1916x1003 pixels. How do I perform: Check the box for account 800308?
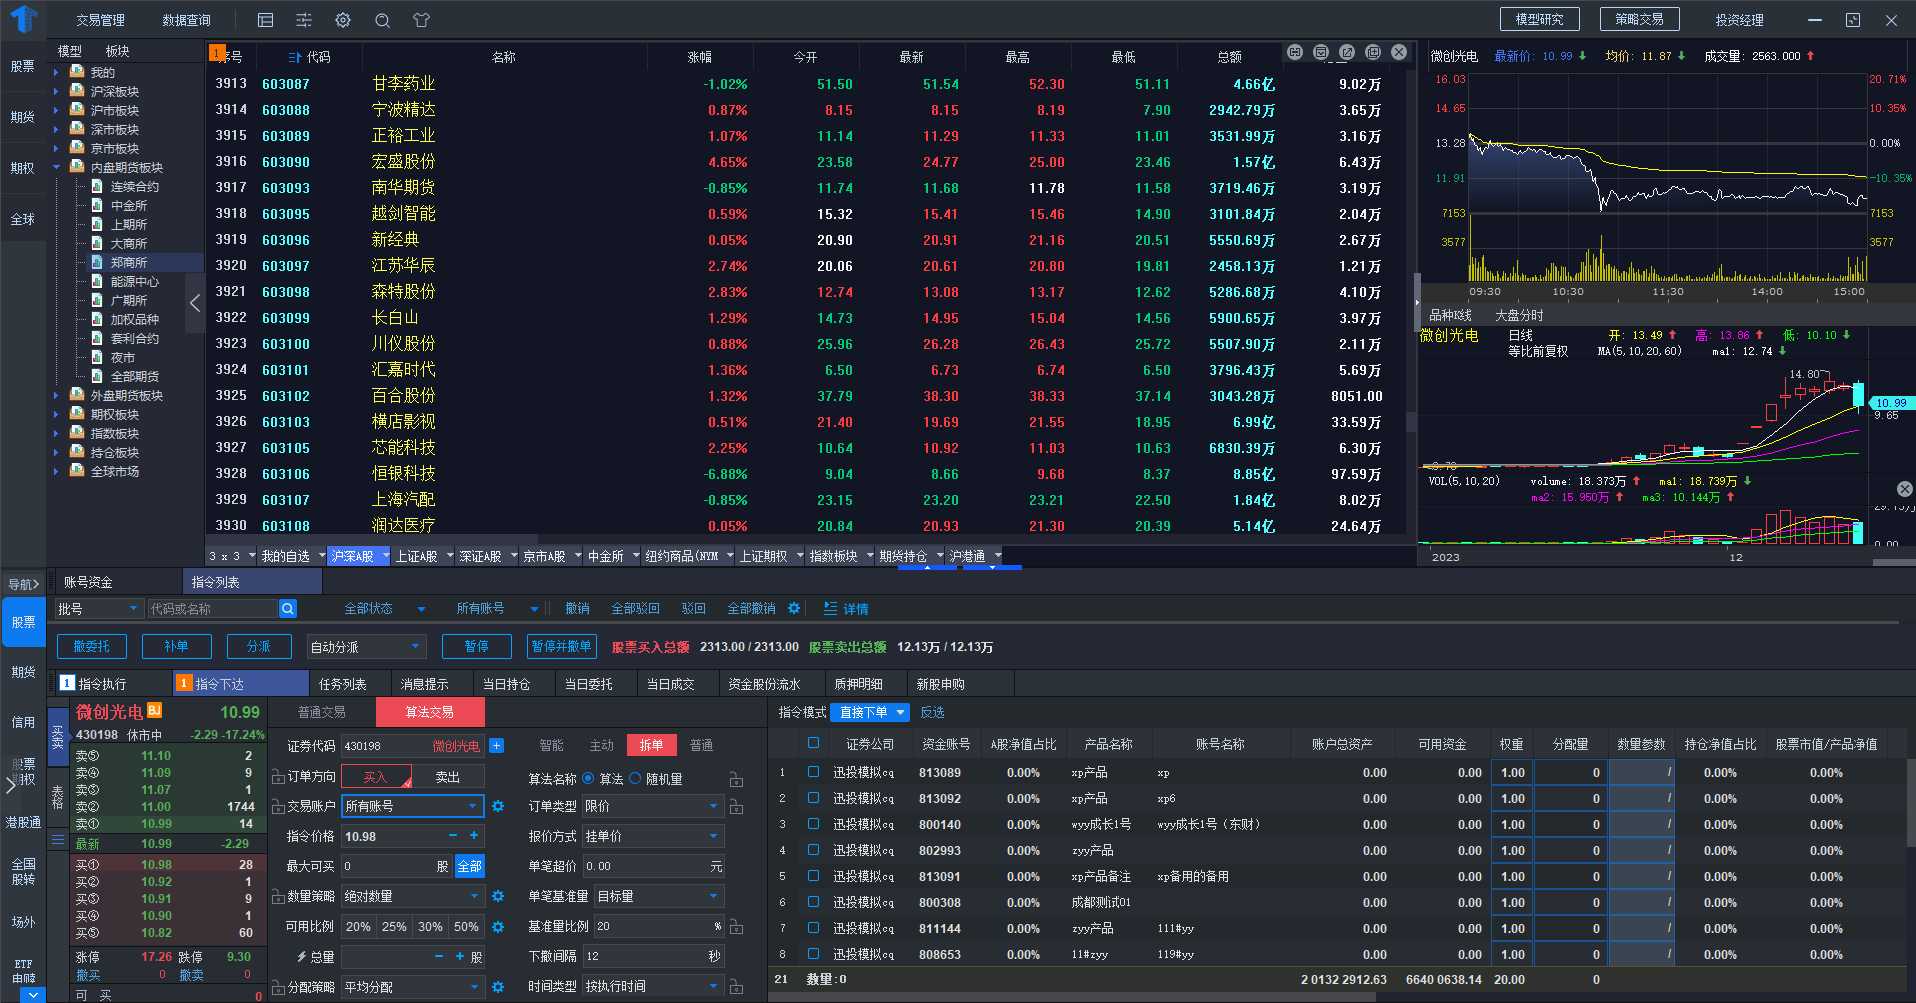point(813,902)
